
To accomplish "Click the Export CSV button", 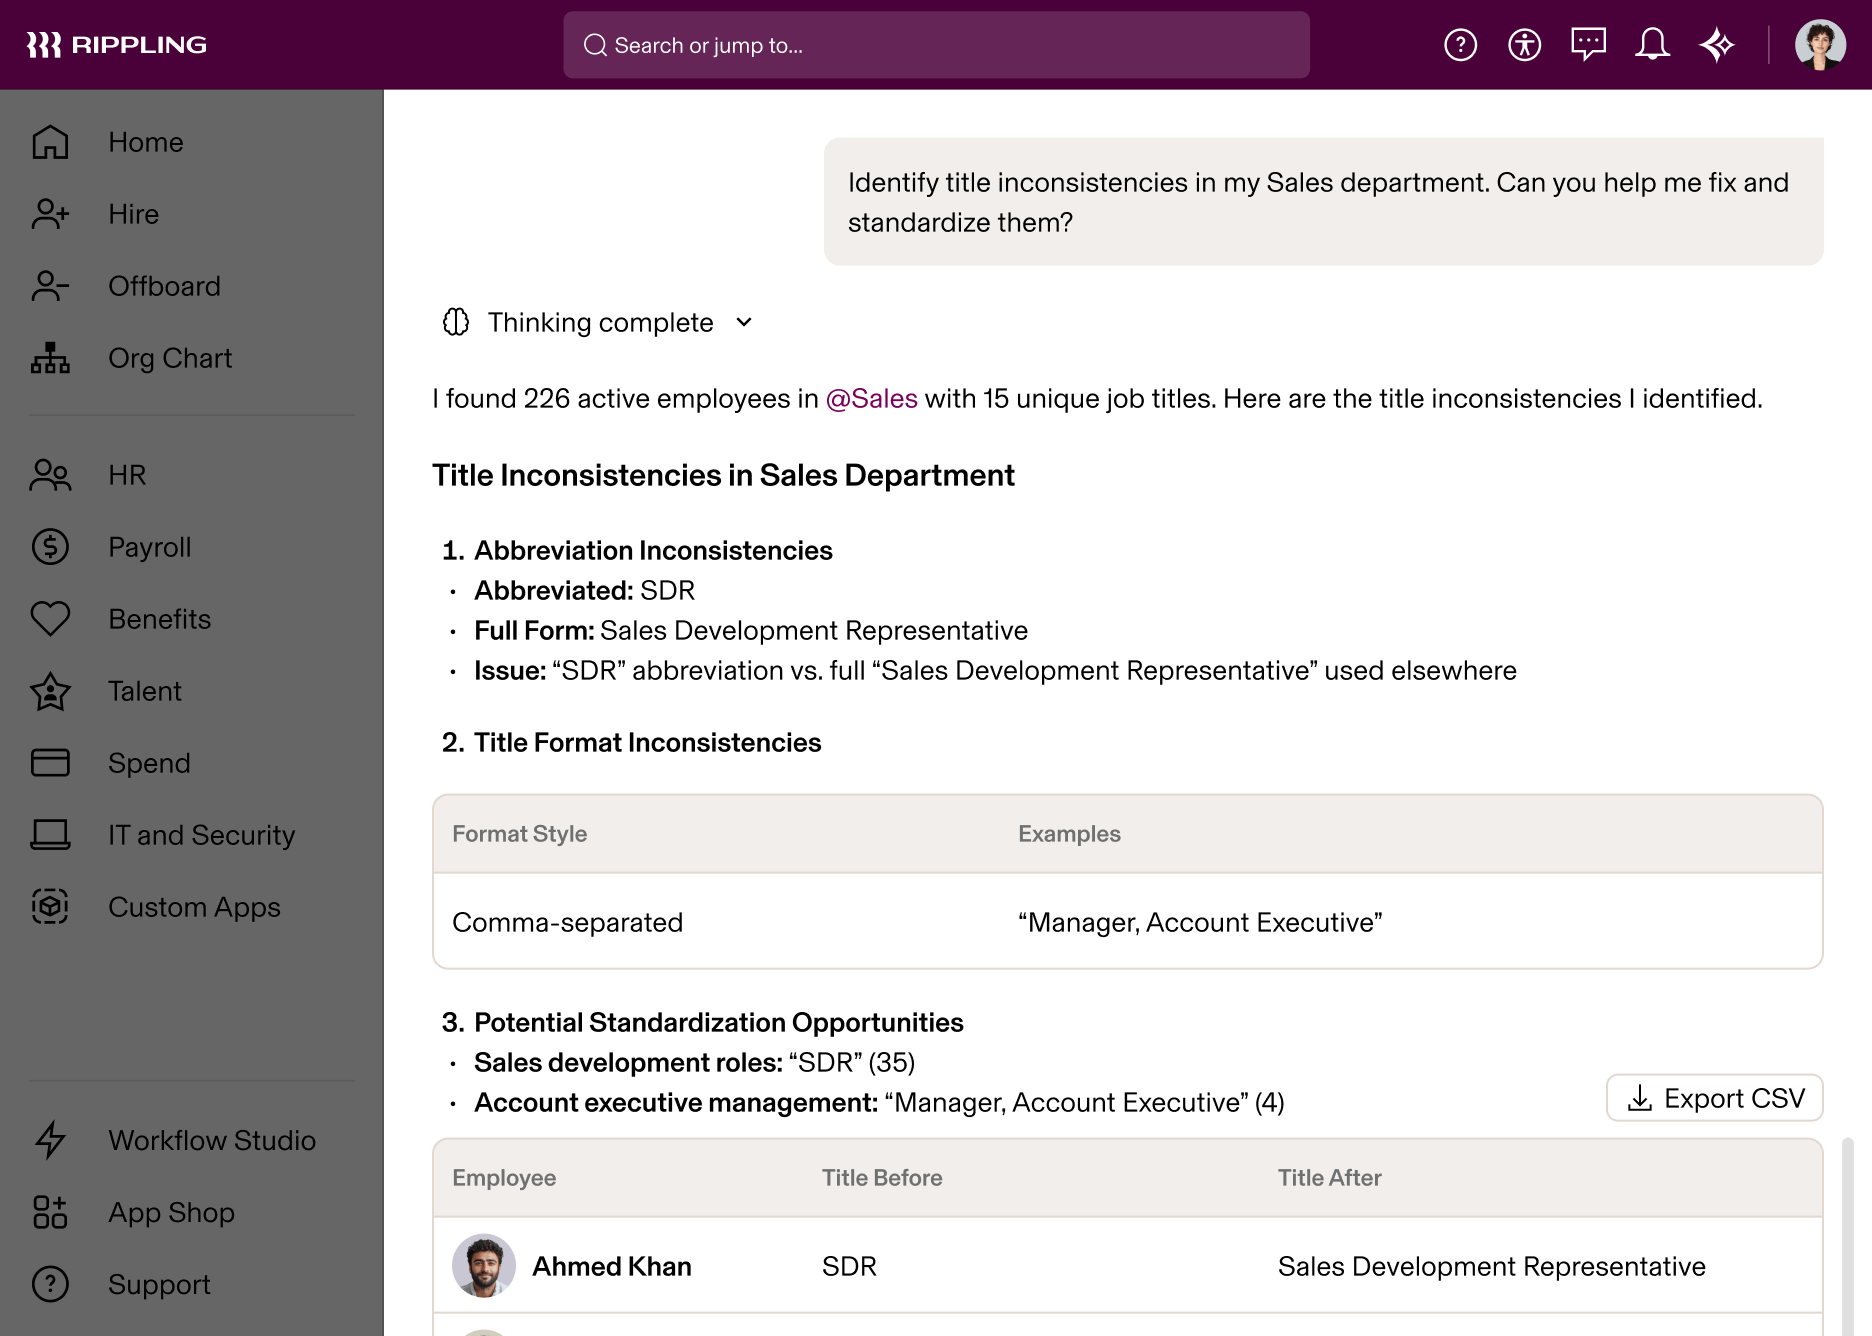I will tap(1714, 1097).
